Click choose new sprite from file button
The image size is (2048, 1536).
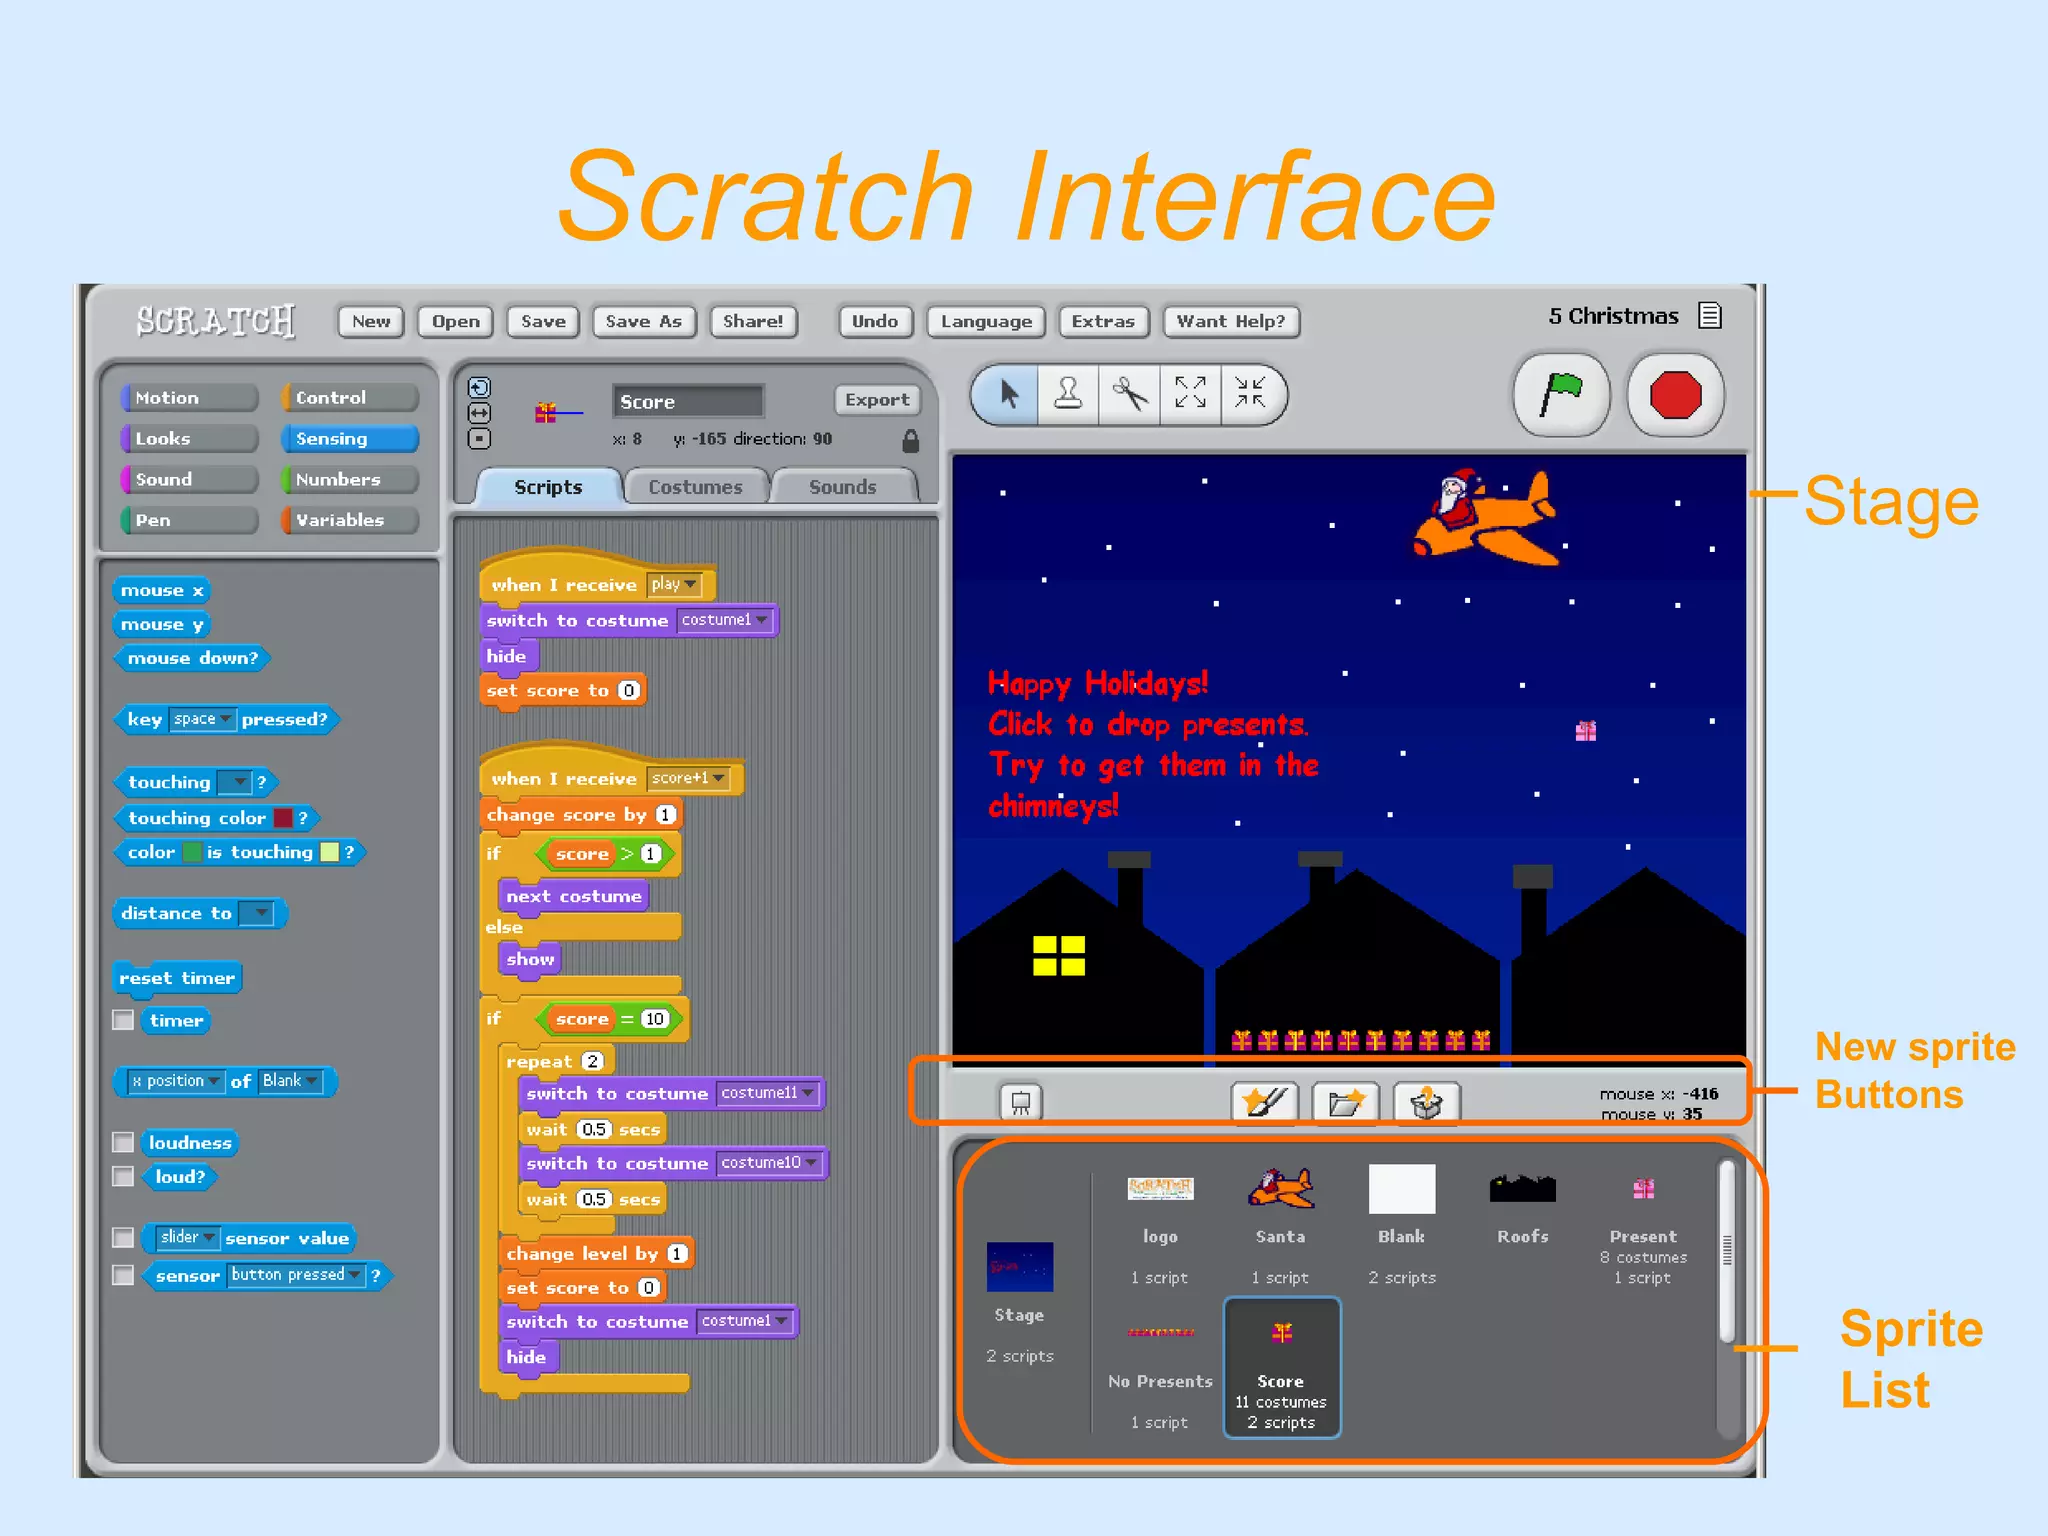[x=1345, y=1103]
